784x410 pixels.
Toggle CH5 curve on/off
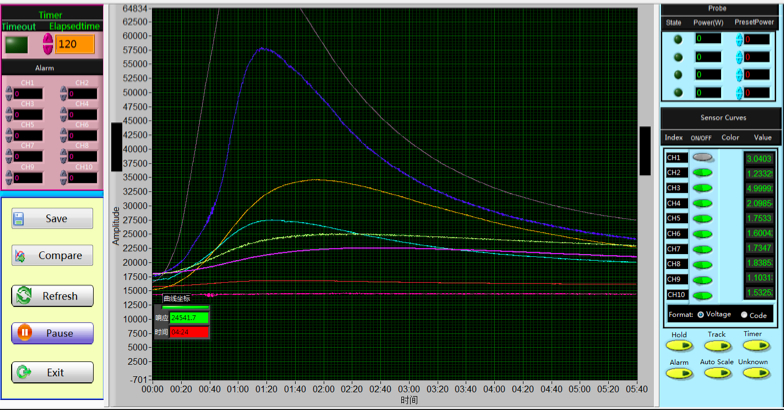(x=702, y=219)
